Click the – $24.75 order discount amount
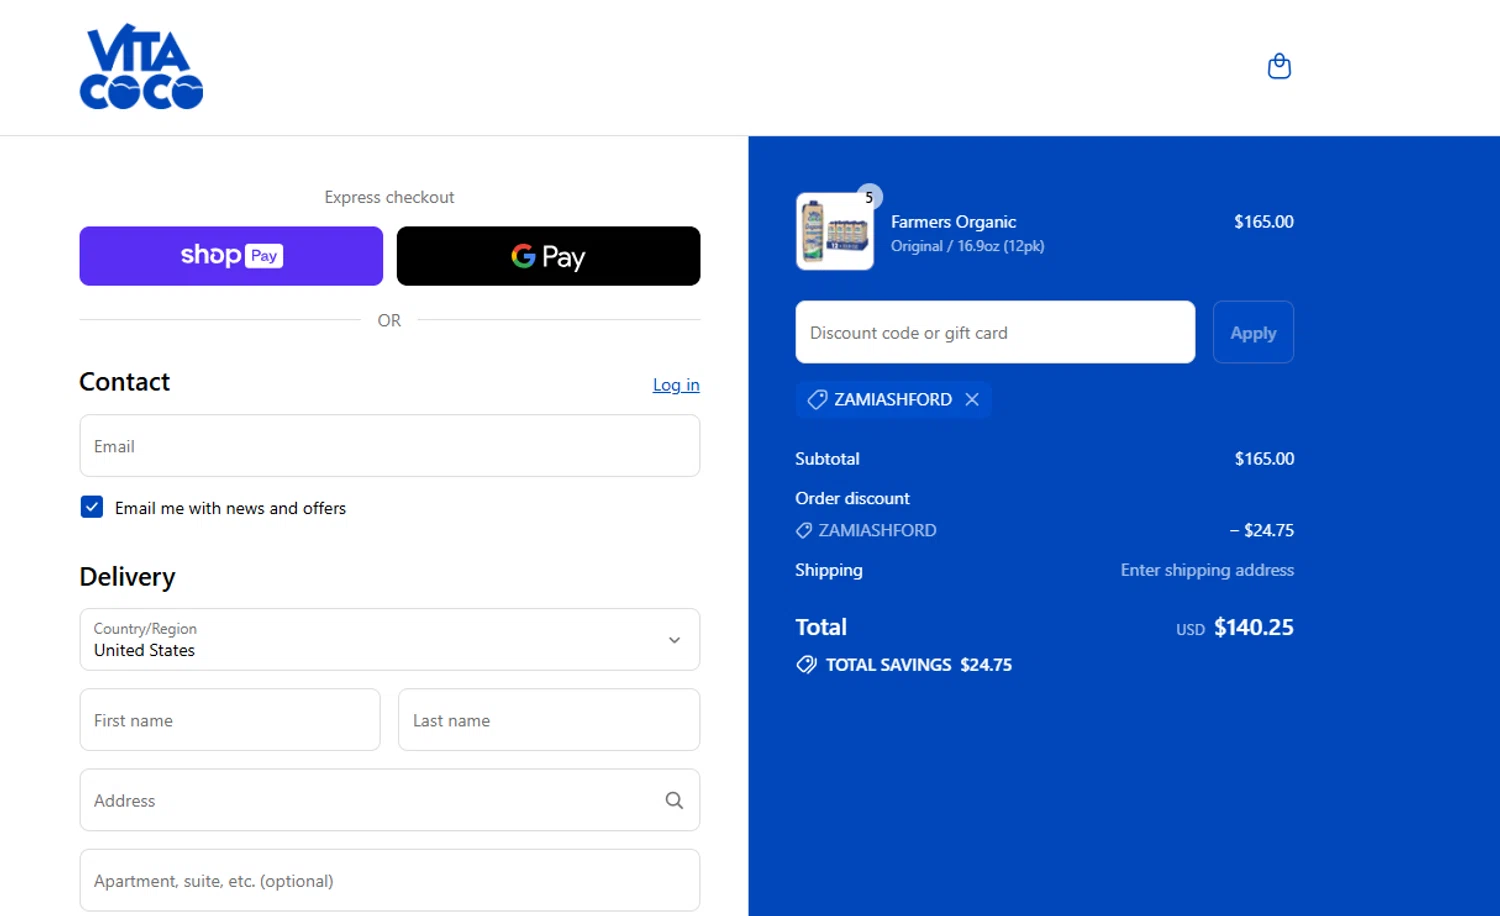The width and height of the screenshot is (1500, 916). [x=1262, y=530]
